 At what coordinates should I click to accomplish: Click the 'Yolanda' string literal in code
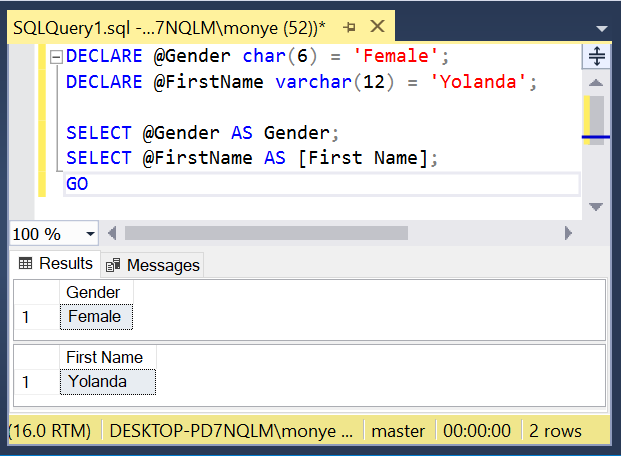point(478,82)
